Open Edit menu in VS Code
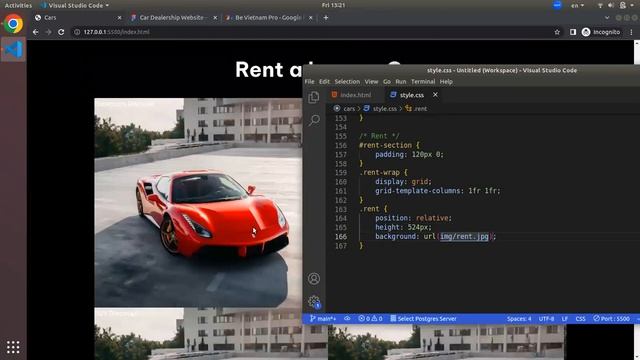 pyautogui.click(x=324, y=82)
